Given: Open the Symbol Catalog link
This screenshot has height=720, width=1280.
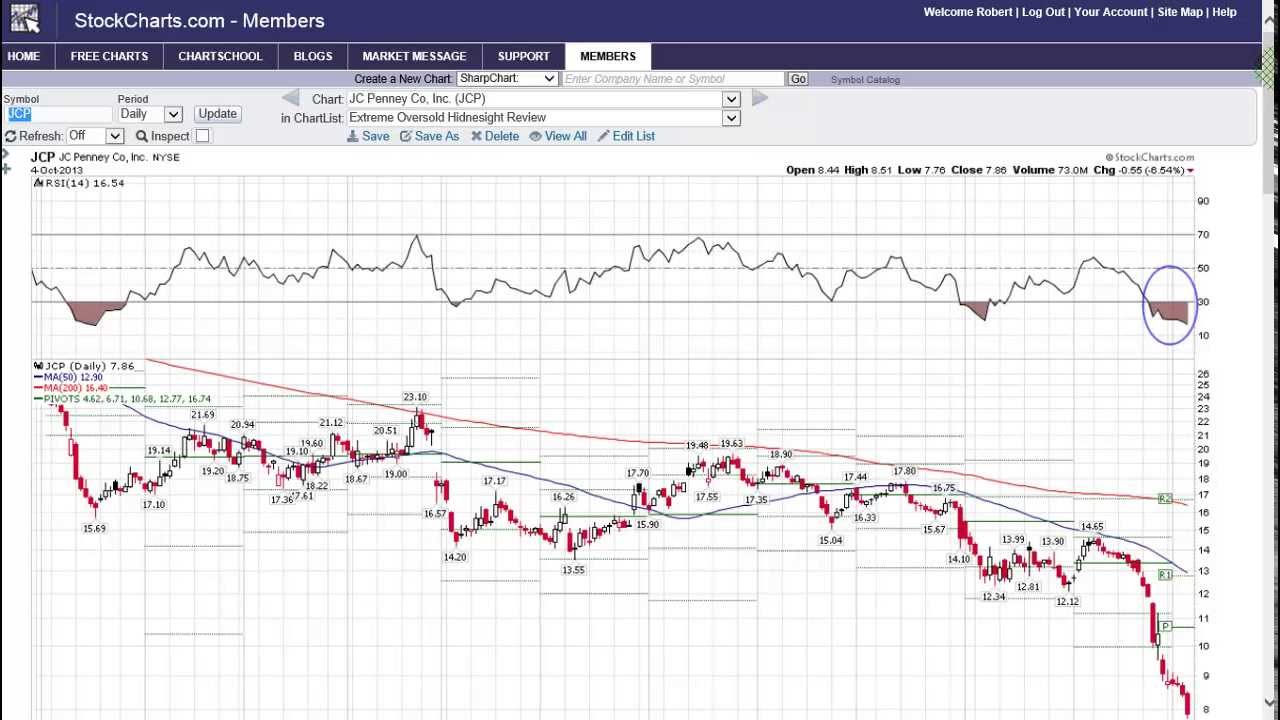Looking at the screenshot, I should tap(865, 80).
